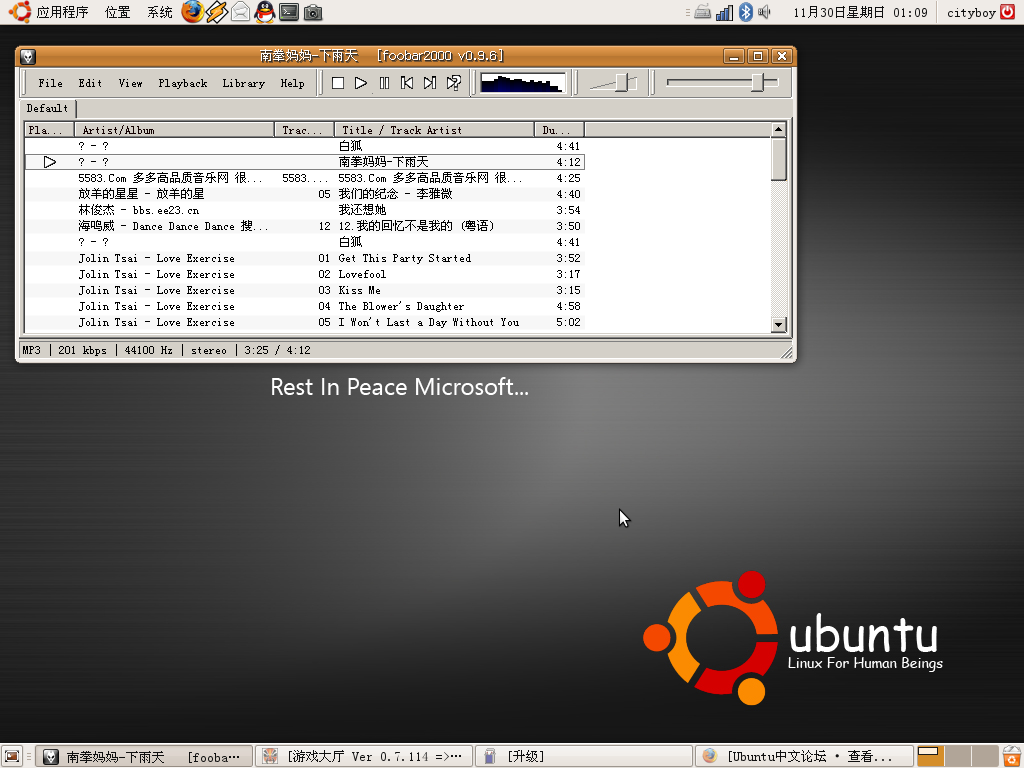Open the 应用程序 applications menu

click(62, 12)
